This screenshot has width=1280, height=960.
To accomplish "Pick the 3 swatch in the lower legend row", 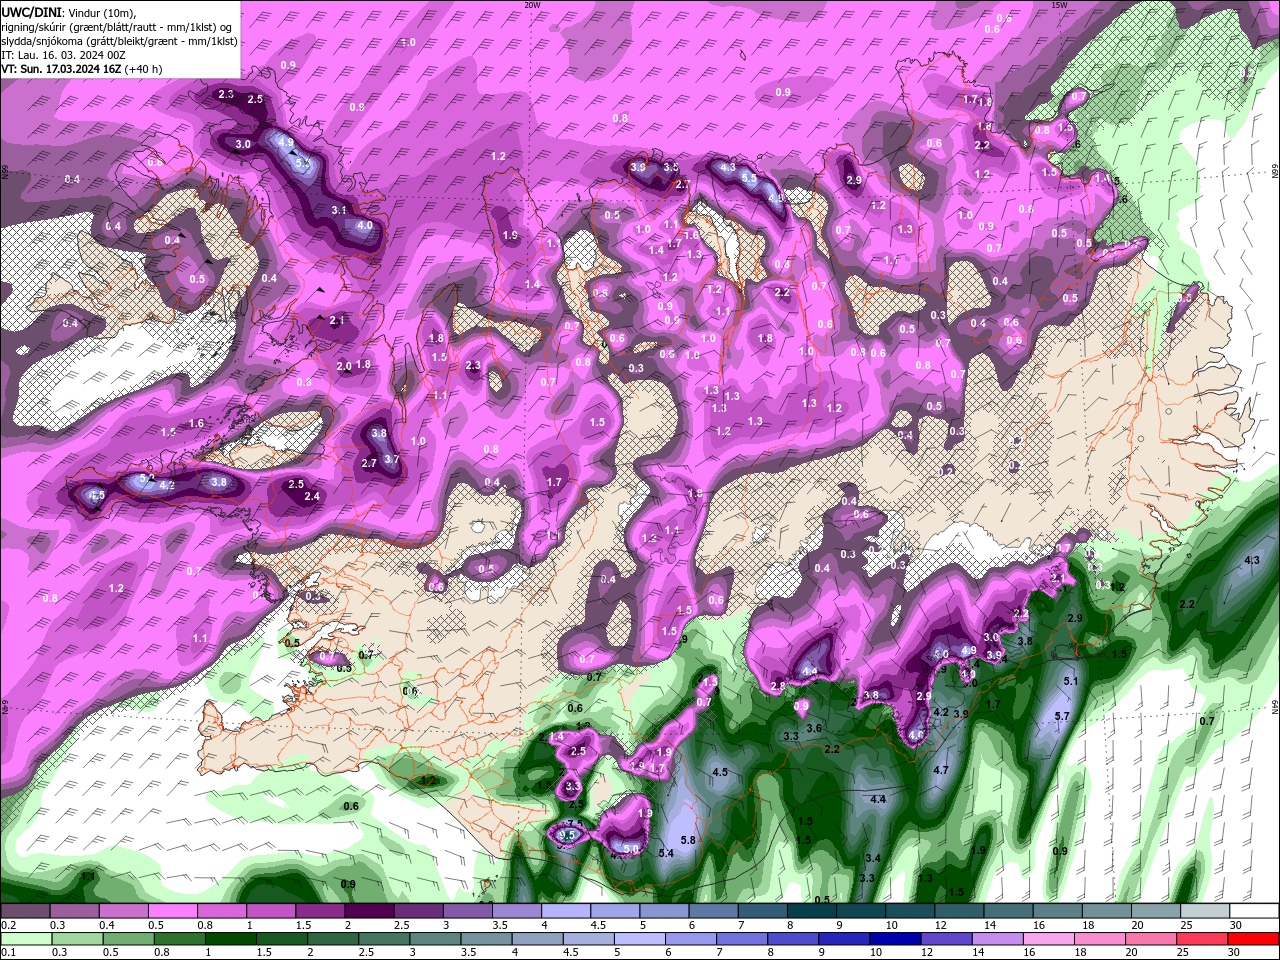I will point(435,939).
